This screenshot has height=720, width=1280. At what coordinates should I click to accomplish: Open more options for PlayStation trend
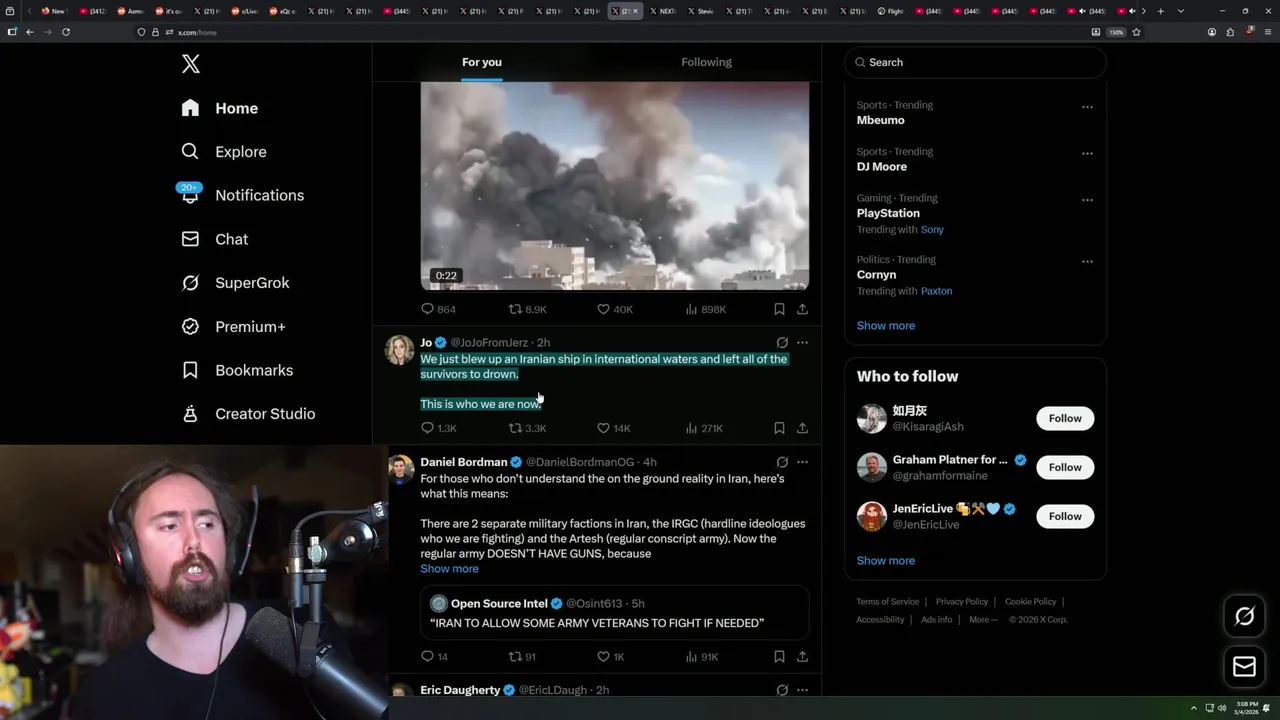point(1087,200)
